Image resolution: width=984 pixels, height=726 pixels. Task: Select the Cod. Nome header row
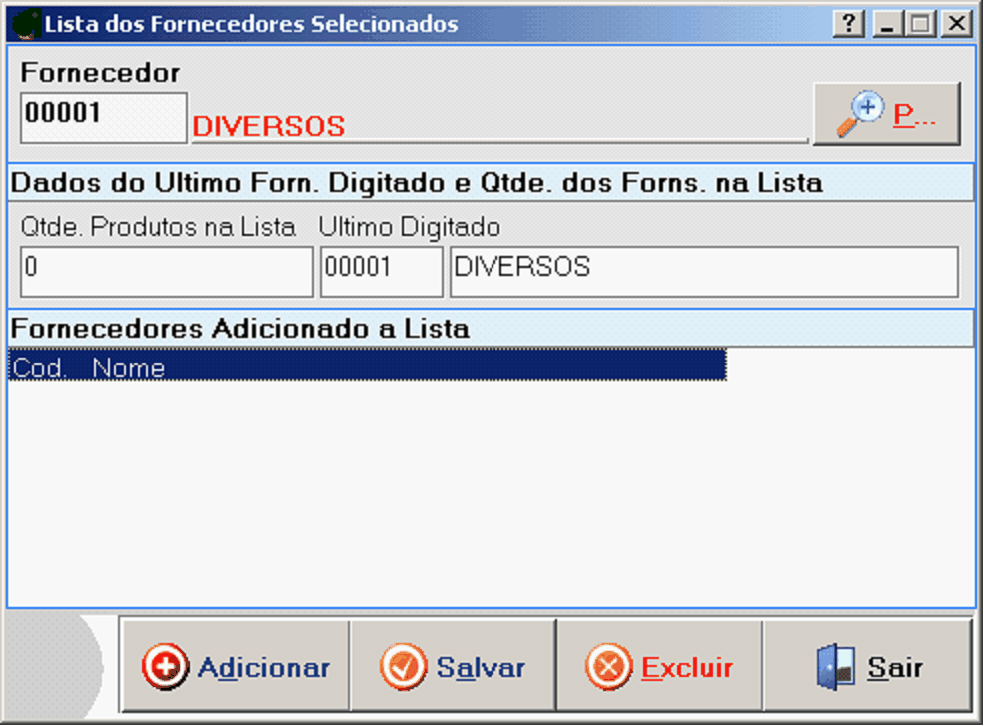(368, 365)
